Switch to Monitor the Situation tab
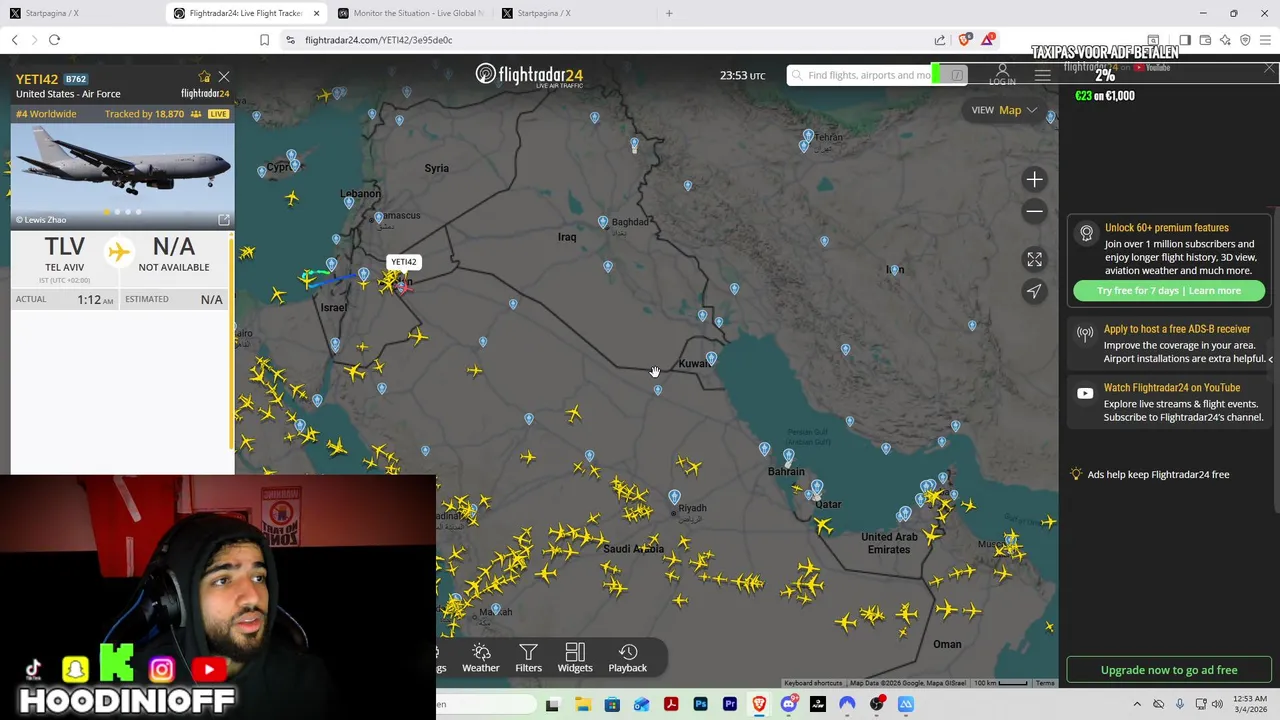Screen dimensions: 1280x720 [x=410, y=13]
